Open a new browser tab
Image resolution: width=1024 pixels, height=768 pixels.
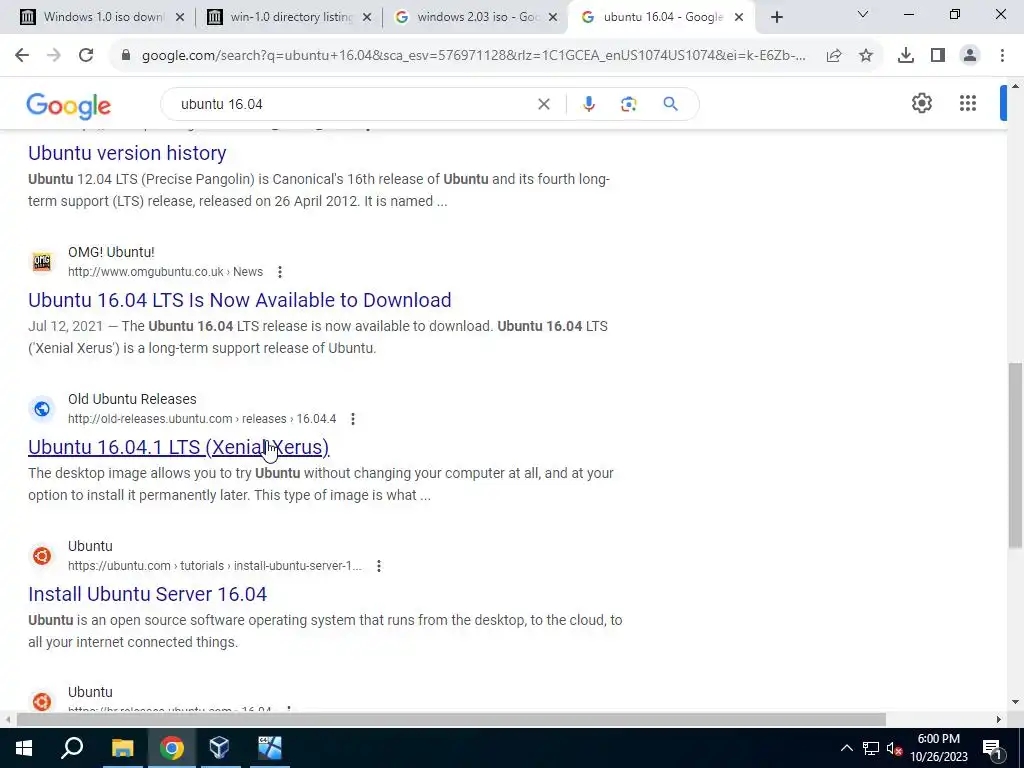(776, 18)
